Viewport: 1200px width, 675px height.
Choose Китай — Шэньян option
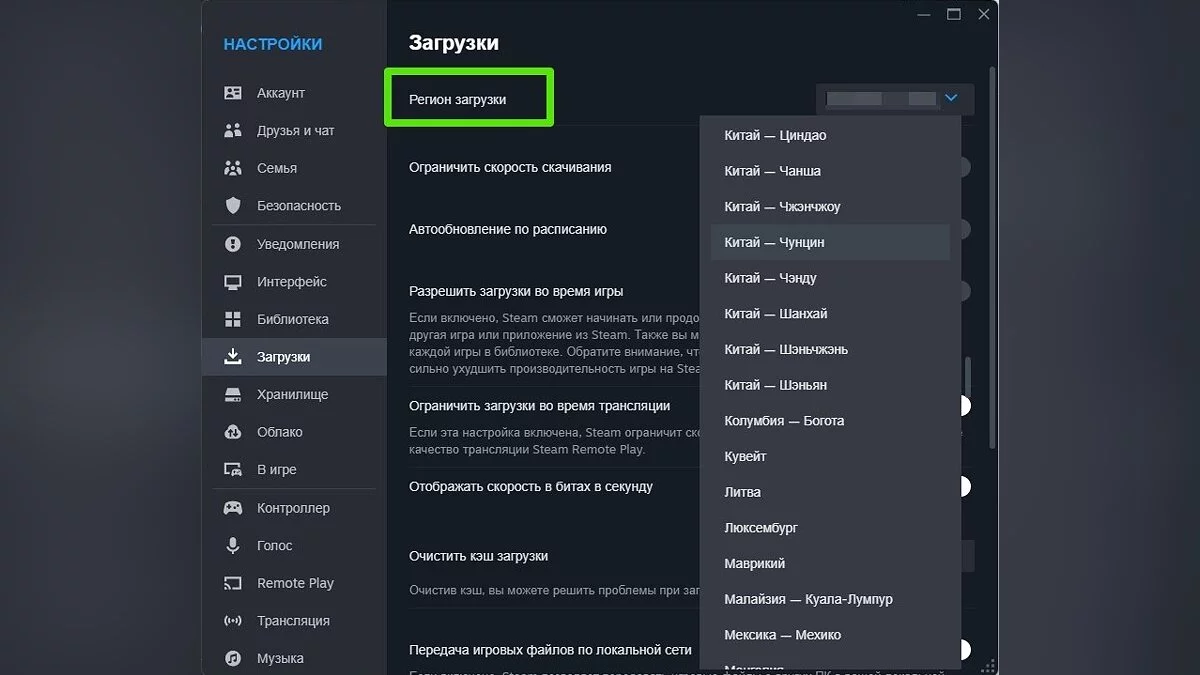830,385
